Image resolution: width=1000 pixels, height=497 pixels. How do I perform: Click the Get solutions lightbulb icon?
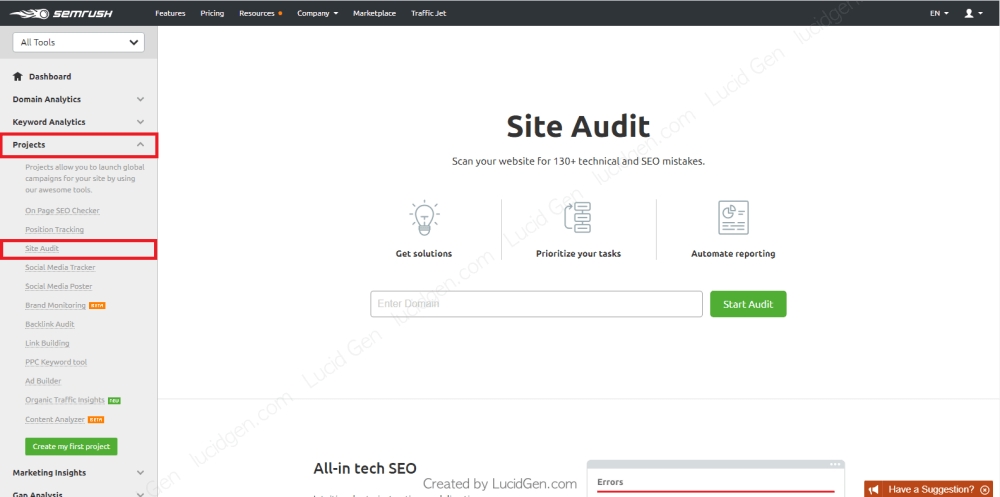(424, 217)
